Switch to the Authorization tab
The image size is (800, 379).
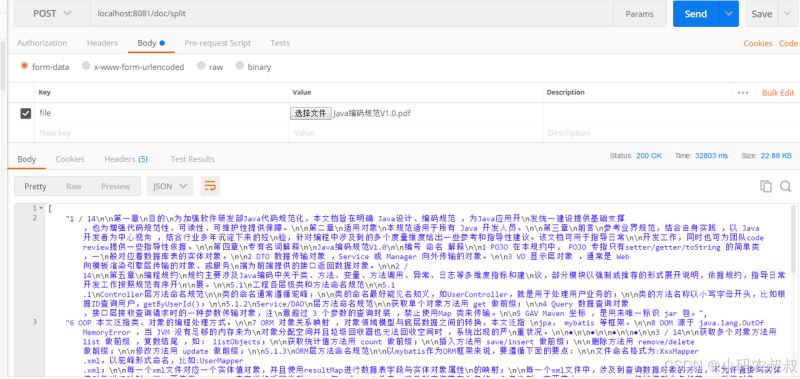click(x=42, y=43)
